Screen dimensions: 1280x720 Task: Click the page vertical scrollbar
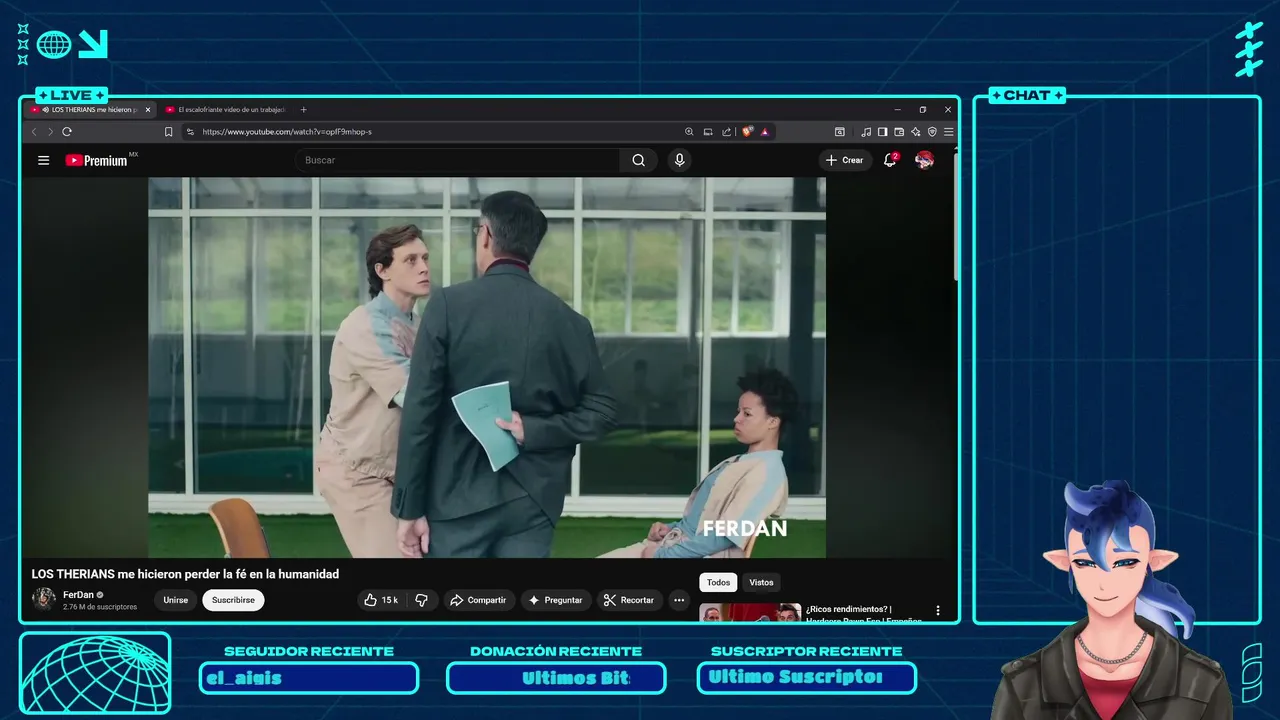(x=955, y=215)
